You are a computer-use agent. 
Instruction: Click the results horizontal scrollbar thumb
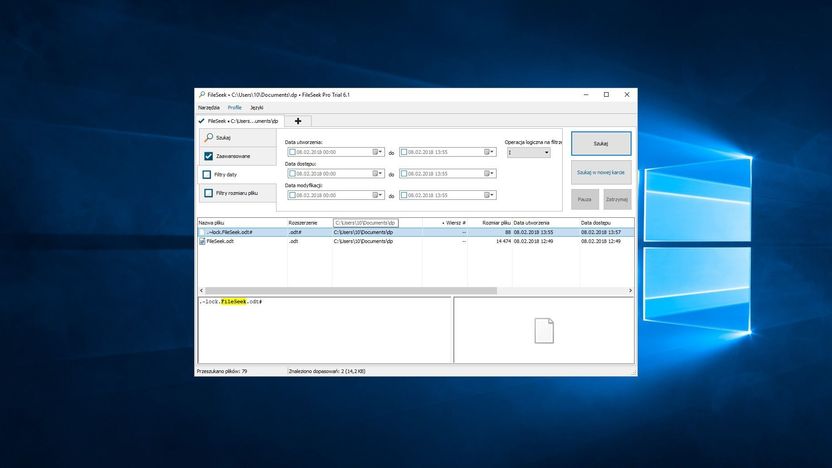pyautogui.click(x=351, y=291)
